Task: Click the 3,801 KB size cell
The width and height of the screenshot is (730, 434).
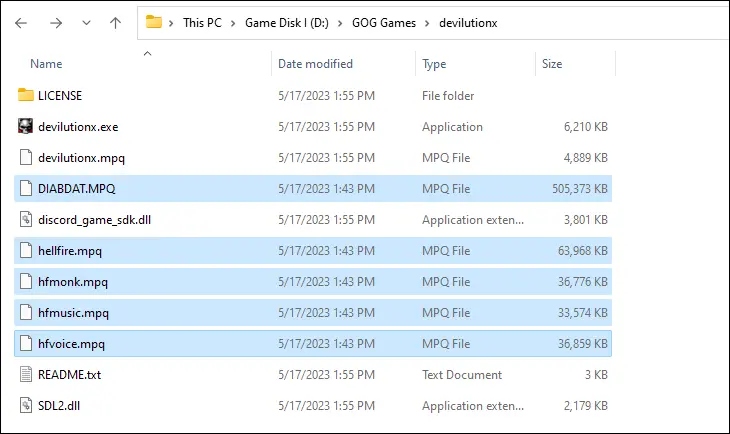Action: (x=586, y=220)
